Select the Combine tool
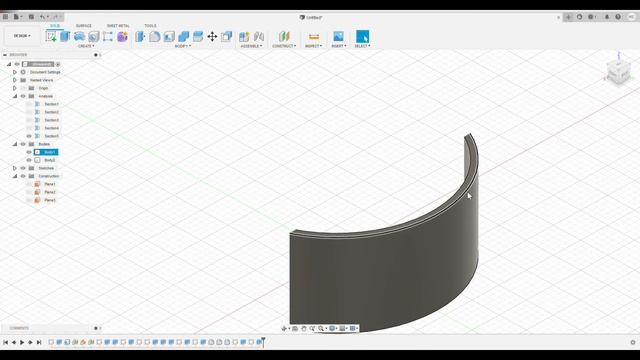Image resolution: width=640 pixels, height=360 pixels. [x=183, y=36]
